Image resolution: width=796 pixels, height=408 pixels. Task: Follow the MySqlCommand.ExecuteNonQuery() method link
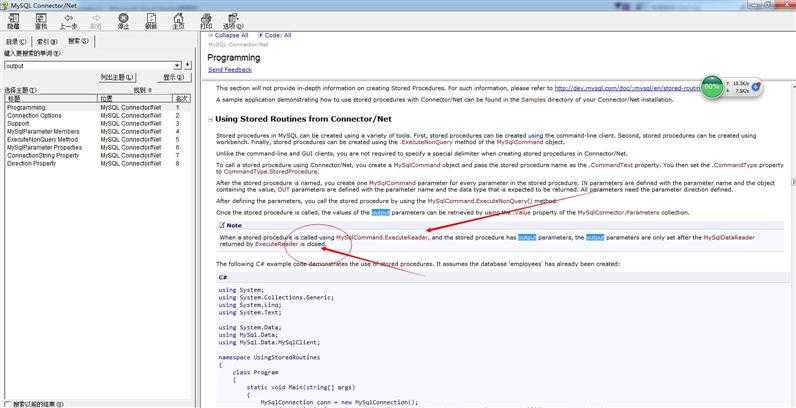[x=480, y=201]
